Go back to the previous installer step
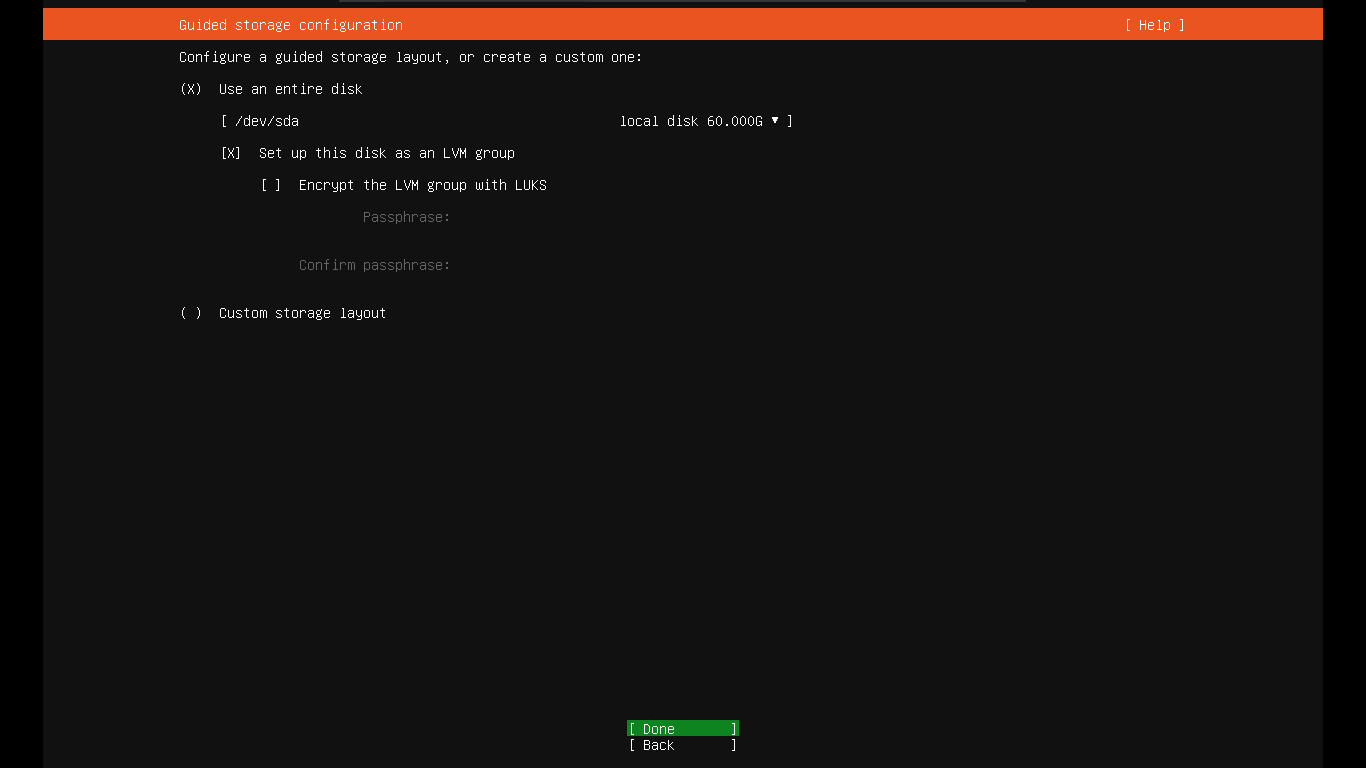This screenshot has height=768, width=1366. point(682,745)
